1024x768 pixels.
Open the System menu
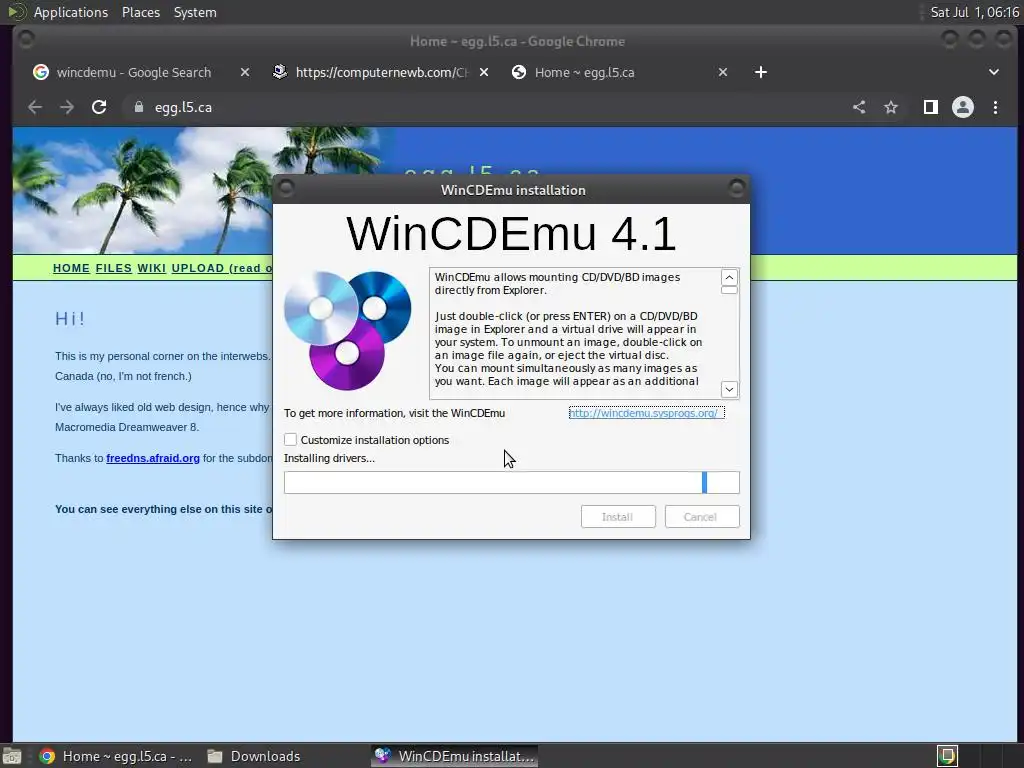point(195,12)
